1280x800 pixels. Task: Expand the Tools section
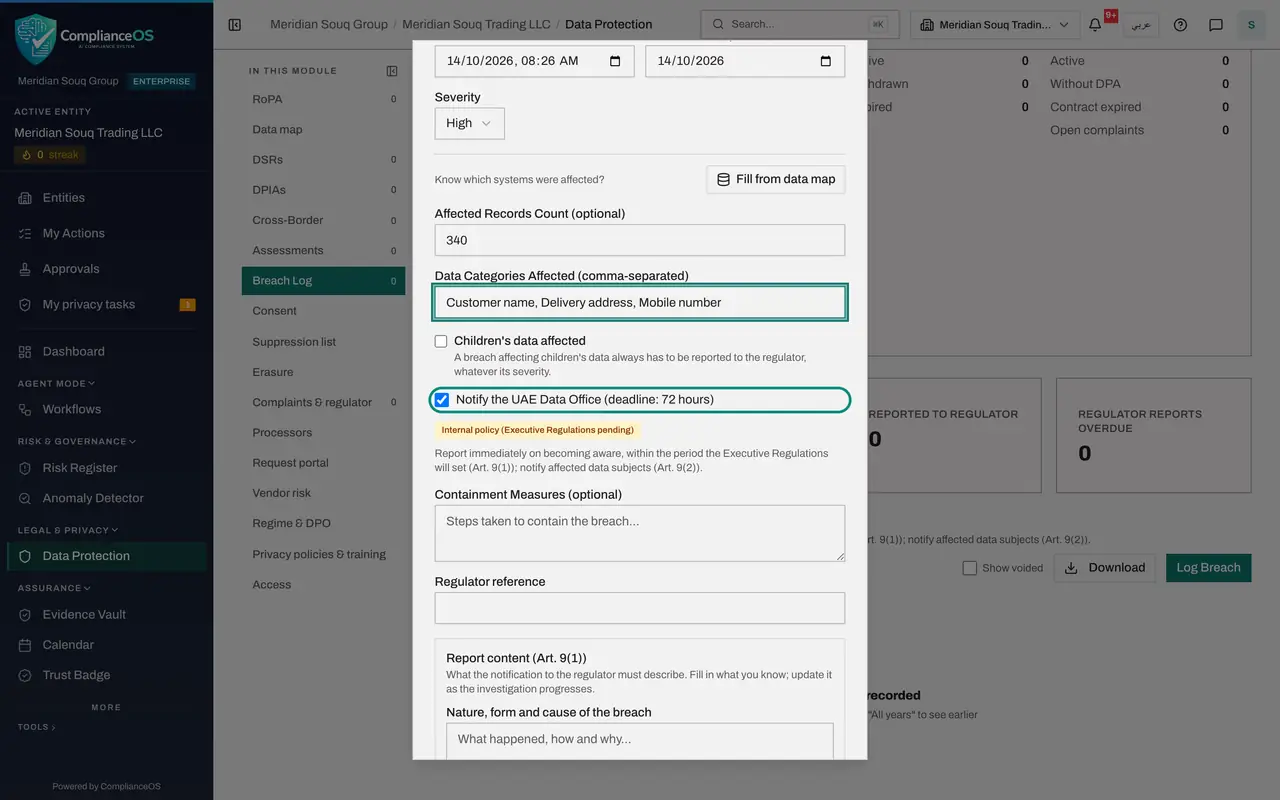(x=36, y=727)
